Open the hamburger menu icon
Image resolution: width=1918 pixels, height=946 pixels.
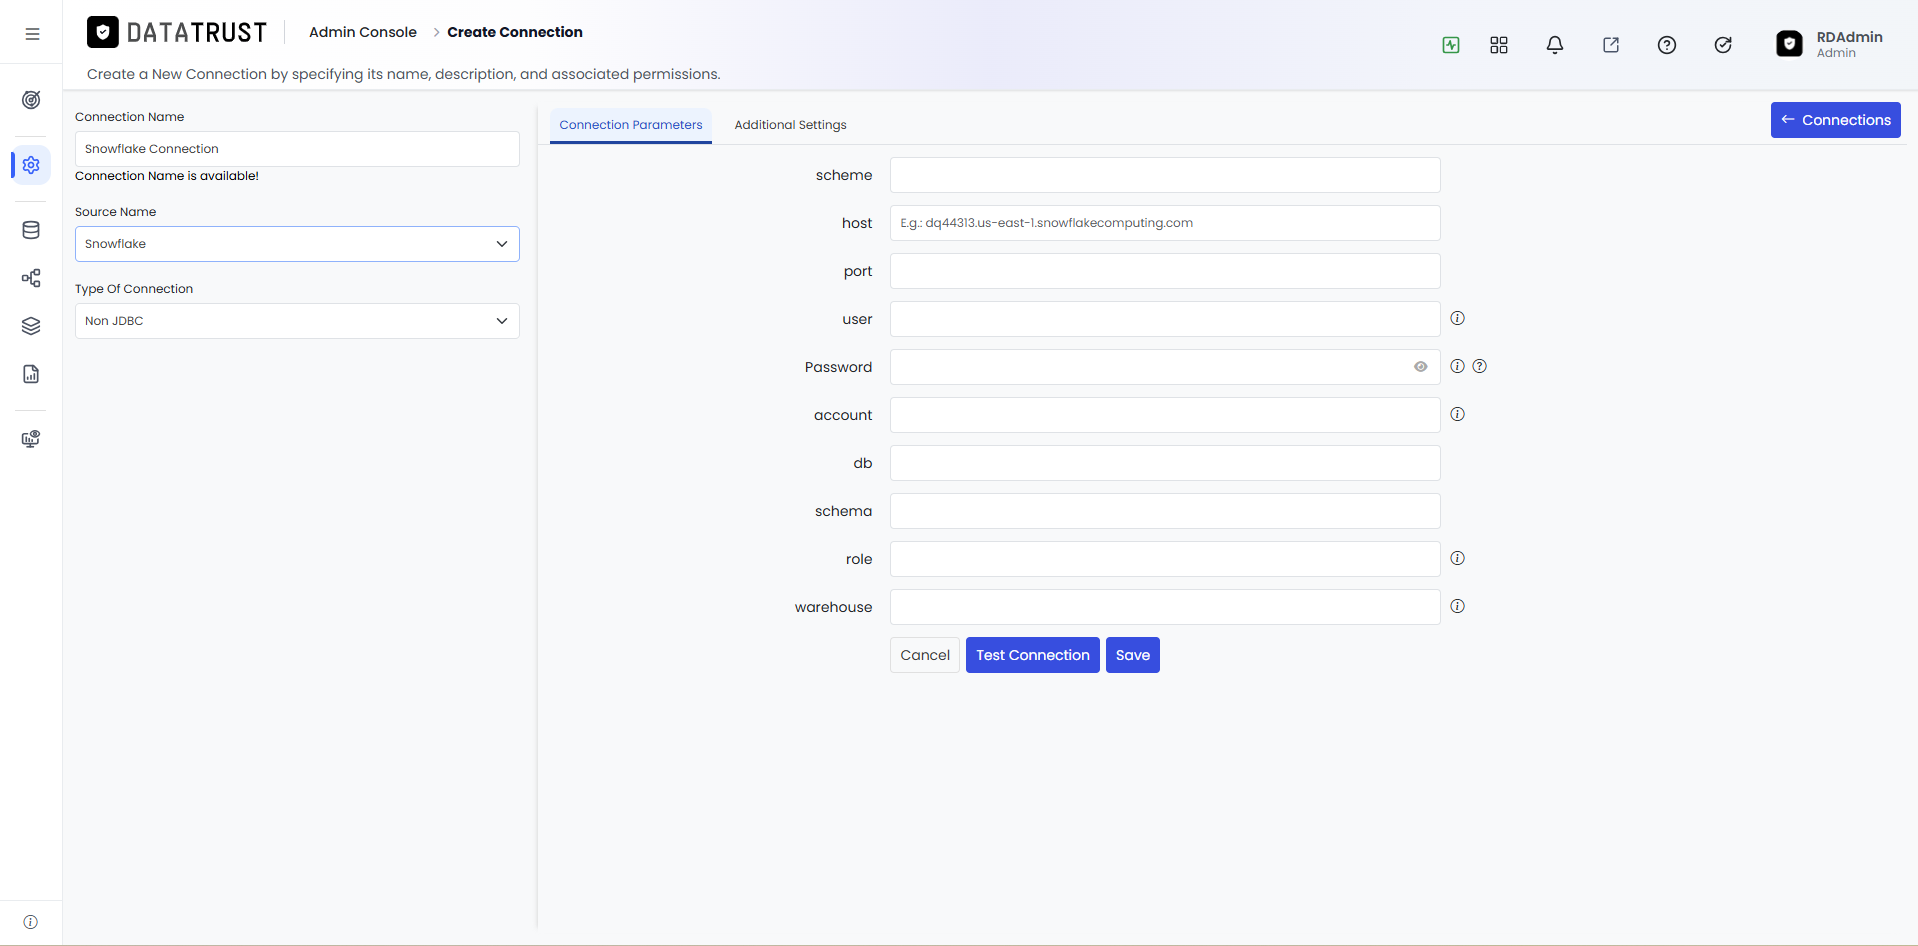[x=32, y=34]
